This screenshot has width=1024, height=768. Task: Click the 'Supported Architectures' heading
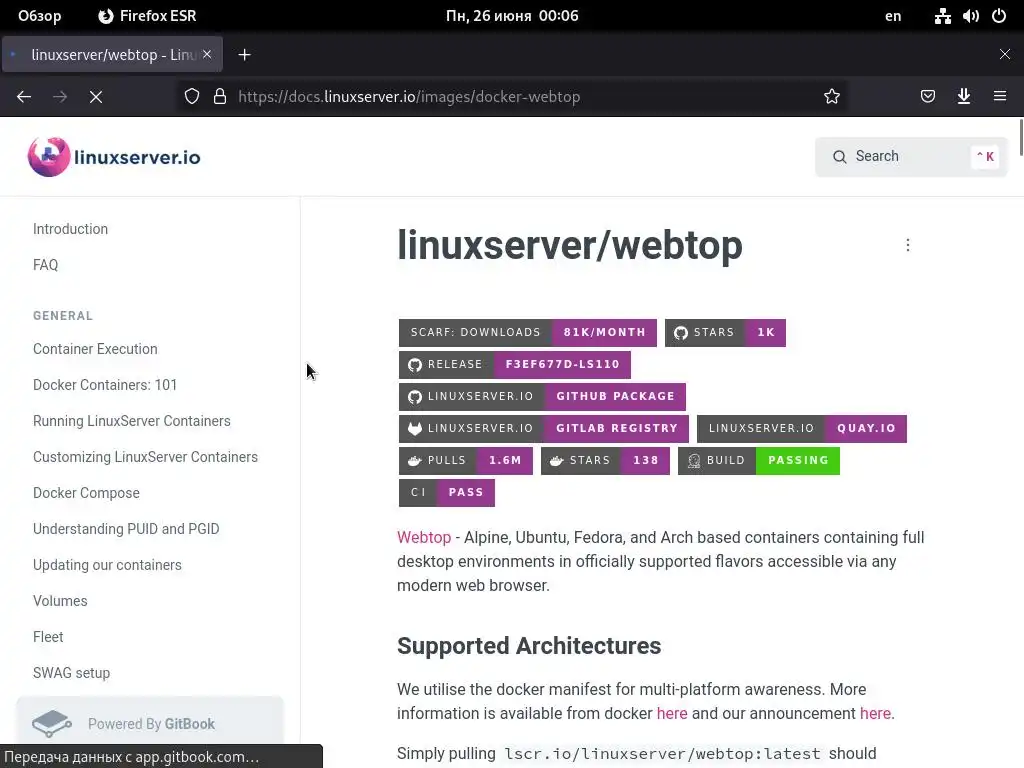[529, 646]
